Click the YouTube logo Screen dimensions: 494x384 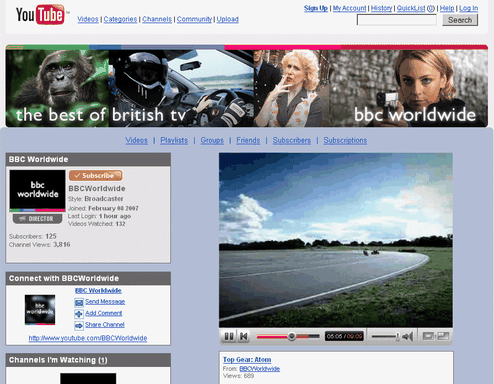(x=40, y=15)
